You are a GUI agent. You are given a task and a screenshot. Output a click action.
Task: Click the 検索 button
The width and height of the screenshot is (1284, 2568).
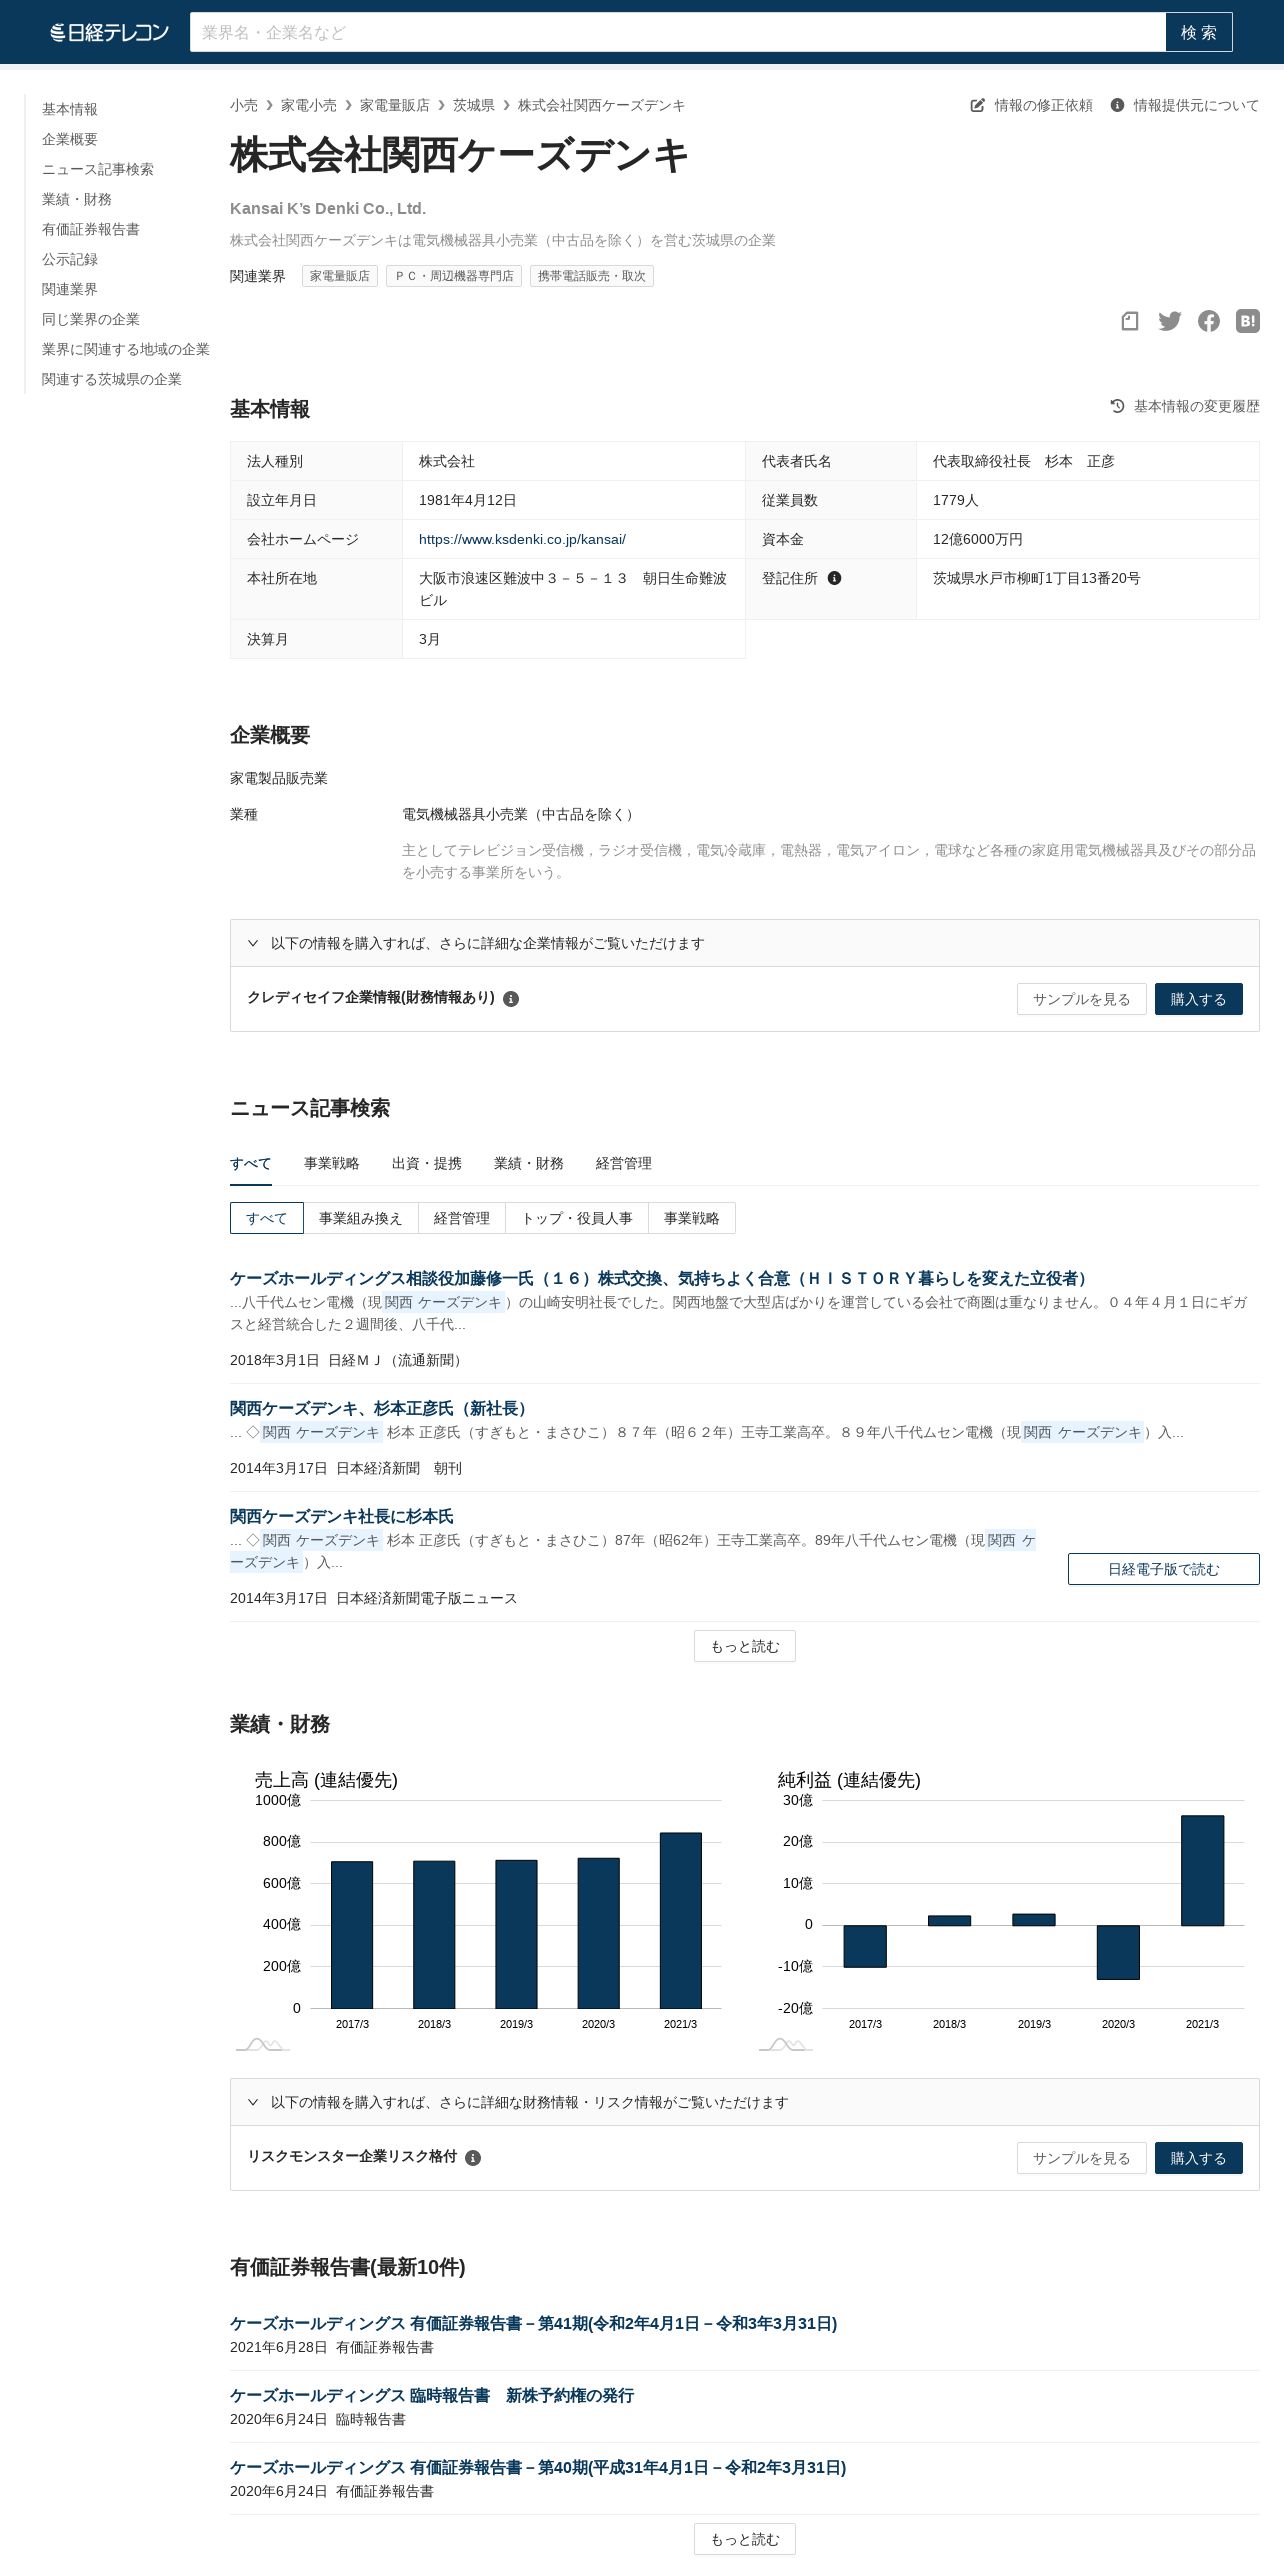(1199, 32)
